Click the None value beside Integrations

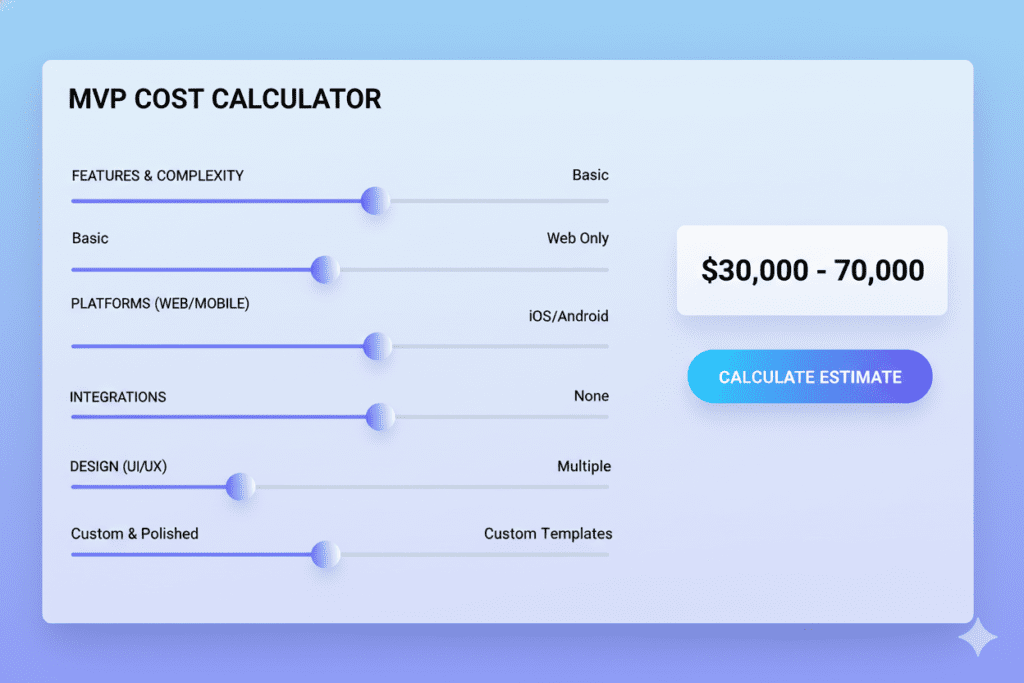[591, 396]
